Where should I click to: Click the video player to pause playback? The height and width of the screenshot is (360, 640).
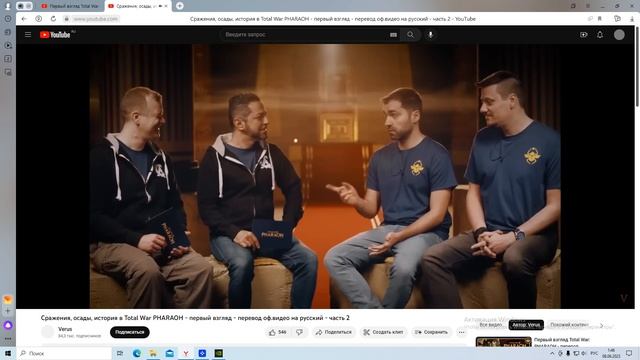(325, 176)
